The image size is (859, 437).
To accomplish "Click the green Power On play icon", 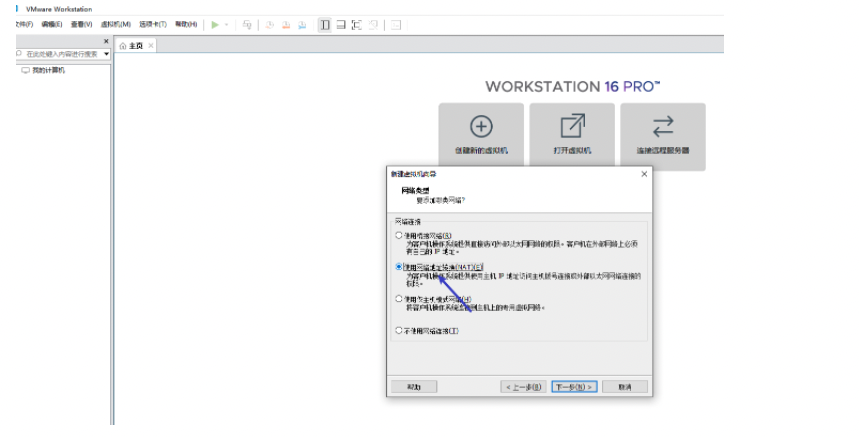I will pos(214,24).
